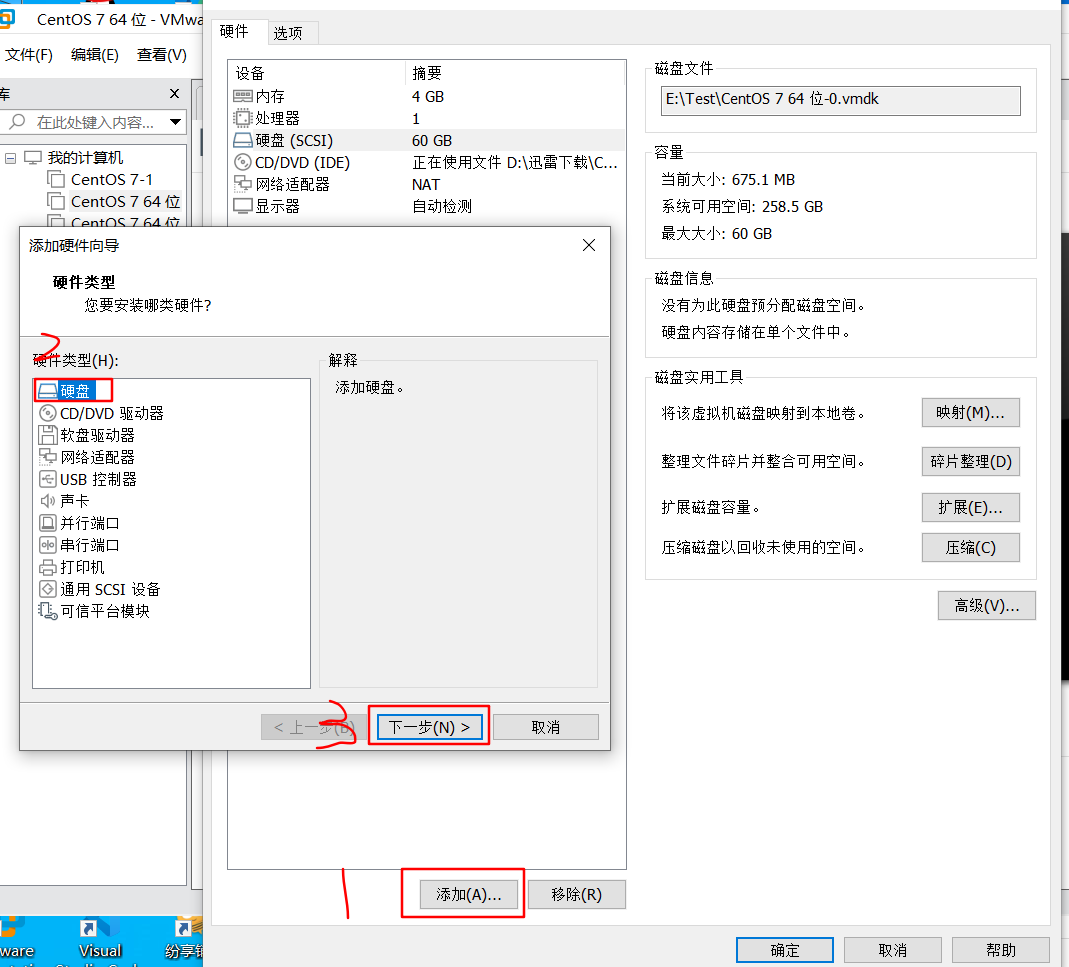This screenshot has width=1069, height=967.
Task: Click the 设备 column header
Action: click(x=250, y=73)
